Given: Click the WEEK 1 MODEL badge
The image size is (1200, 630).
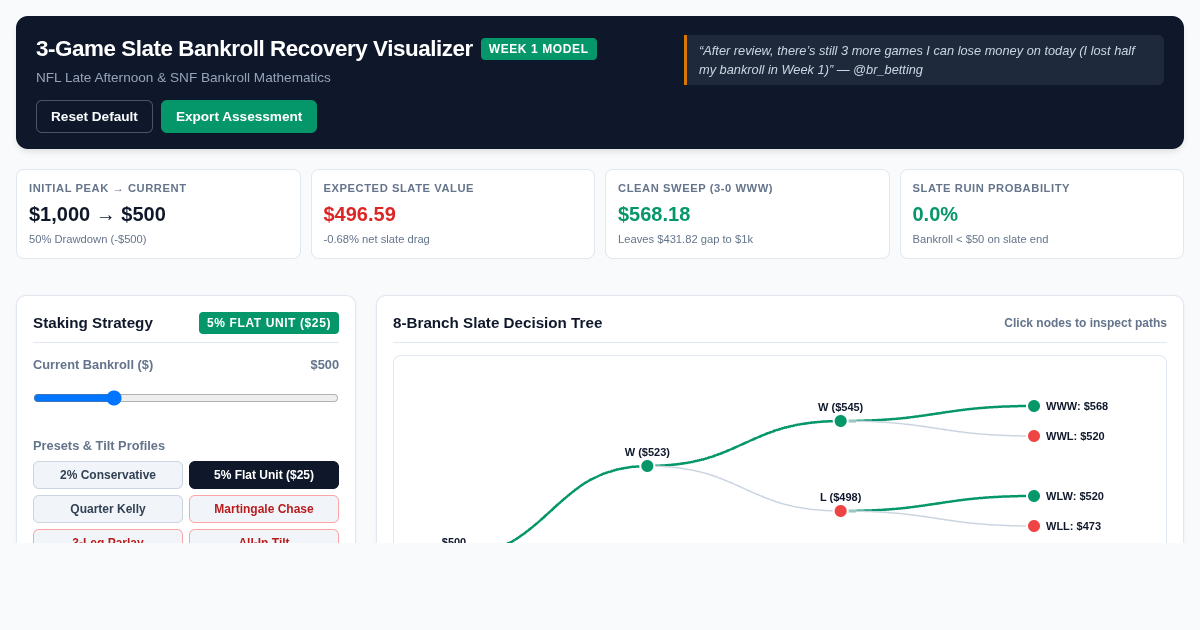Looking at the screenshot, I should pos(539,49).
